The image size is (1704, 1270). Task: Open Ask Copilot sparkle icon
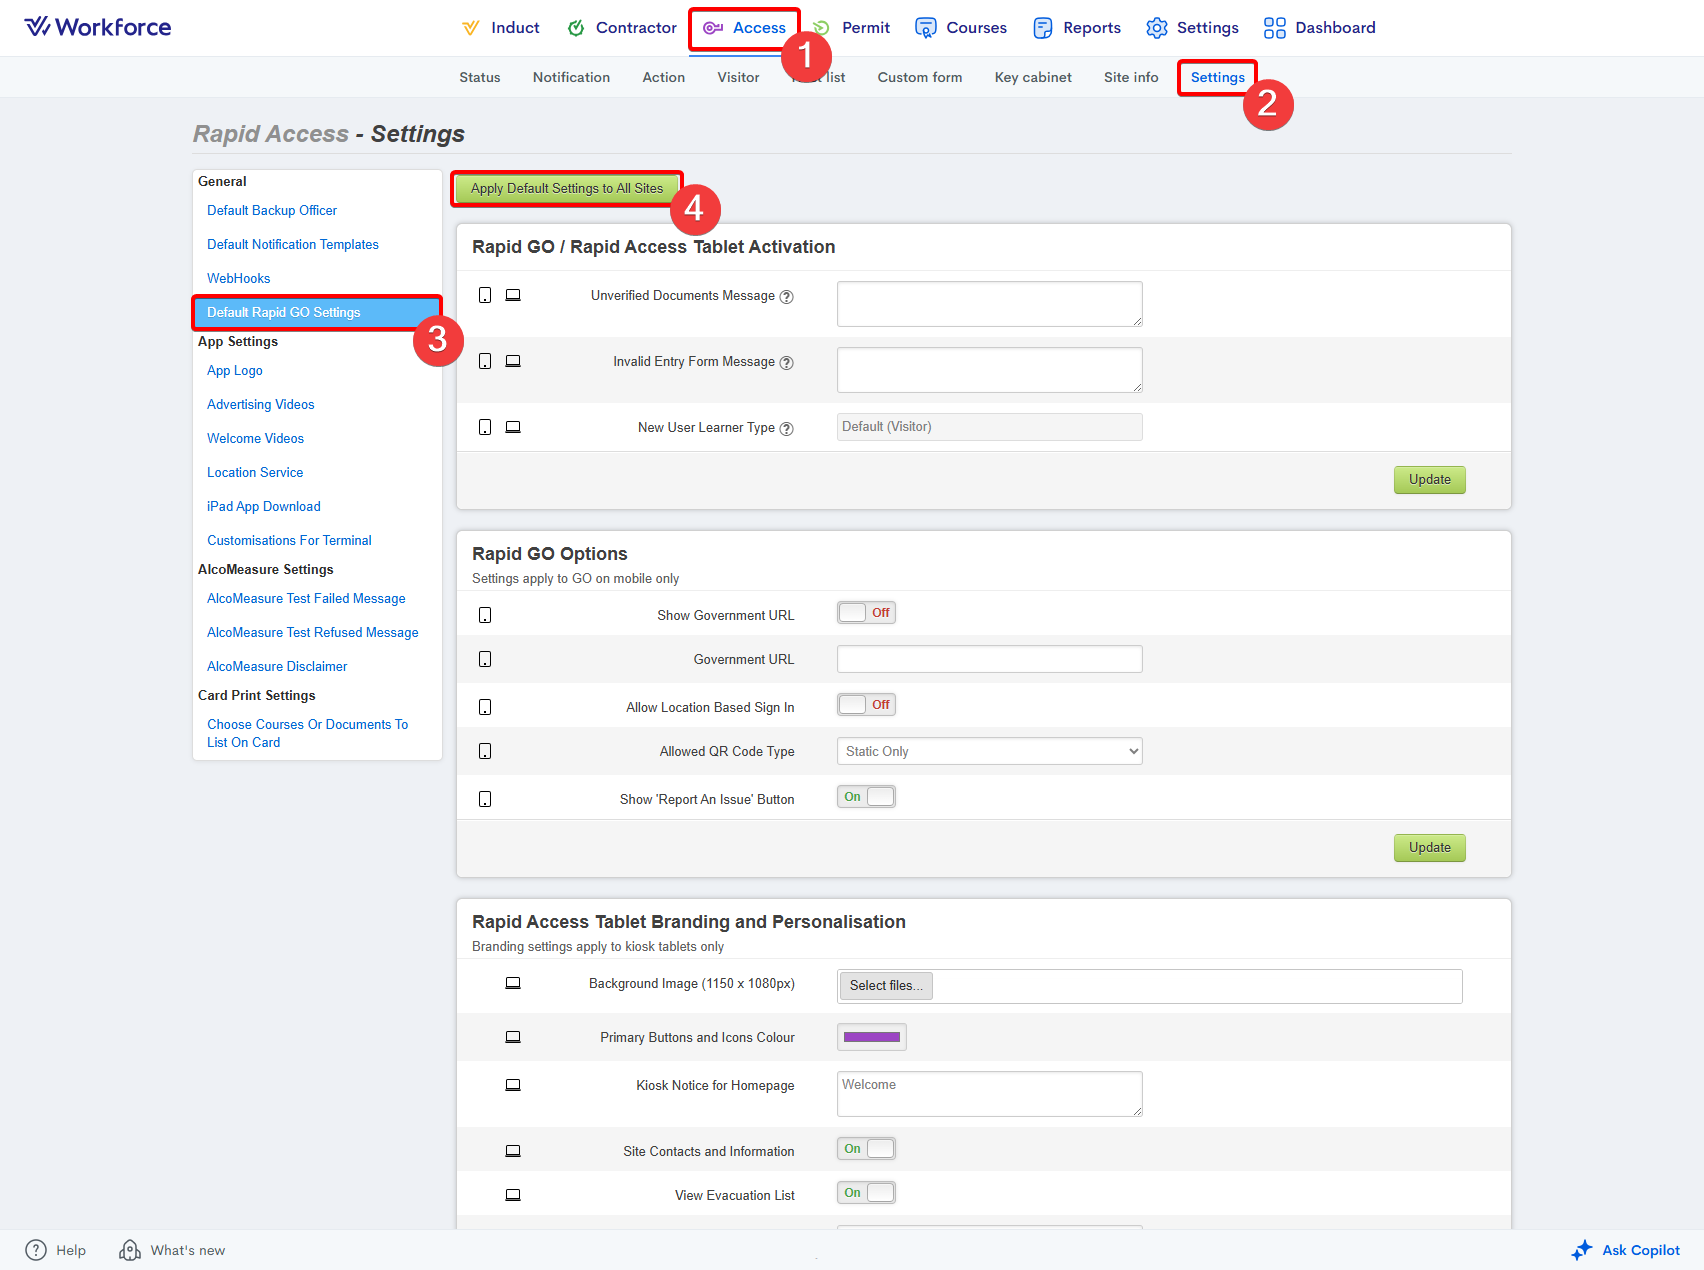[x=1581, y=1250]
